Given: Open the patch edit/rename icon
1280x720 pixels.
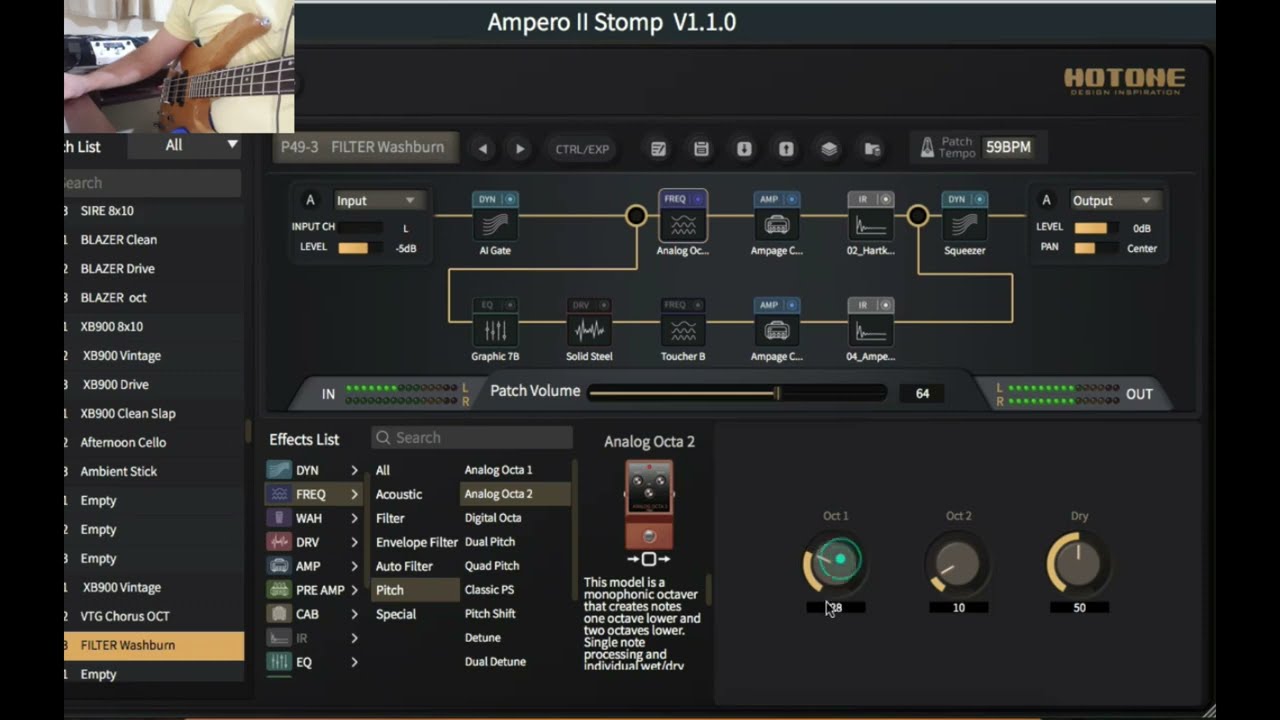Looking at the screenshot, I should pos(658,149).
